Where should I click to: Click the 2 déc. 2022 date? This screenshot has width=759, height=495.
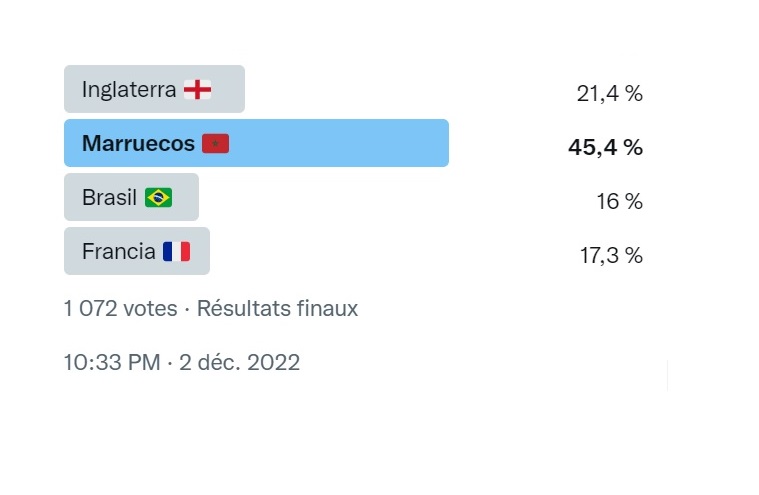239,362
